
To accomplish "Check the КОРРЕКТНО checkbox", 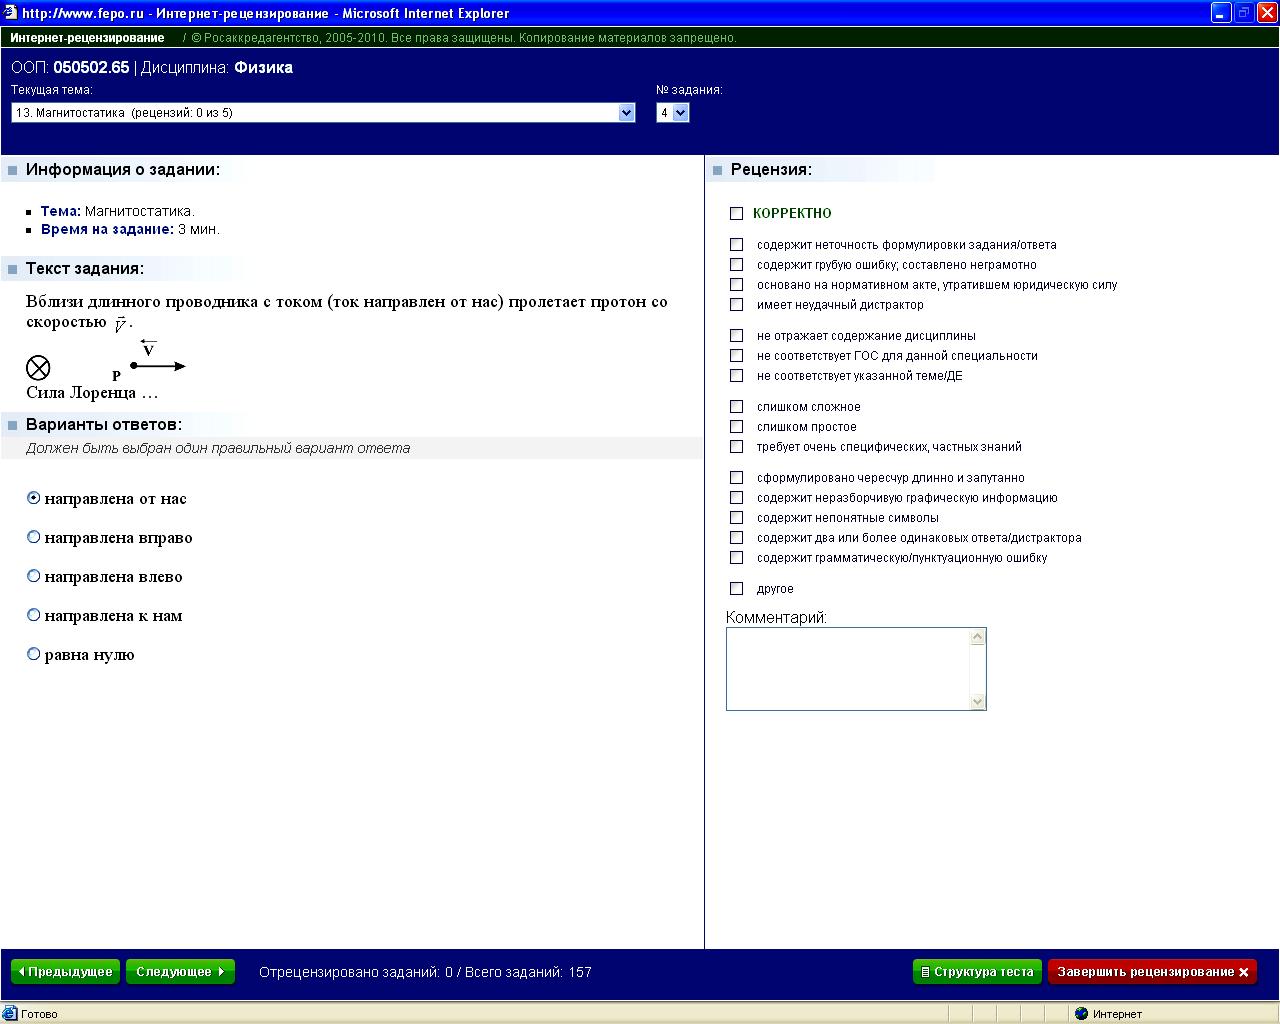I will tap(737, 213).
